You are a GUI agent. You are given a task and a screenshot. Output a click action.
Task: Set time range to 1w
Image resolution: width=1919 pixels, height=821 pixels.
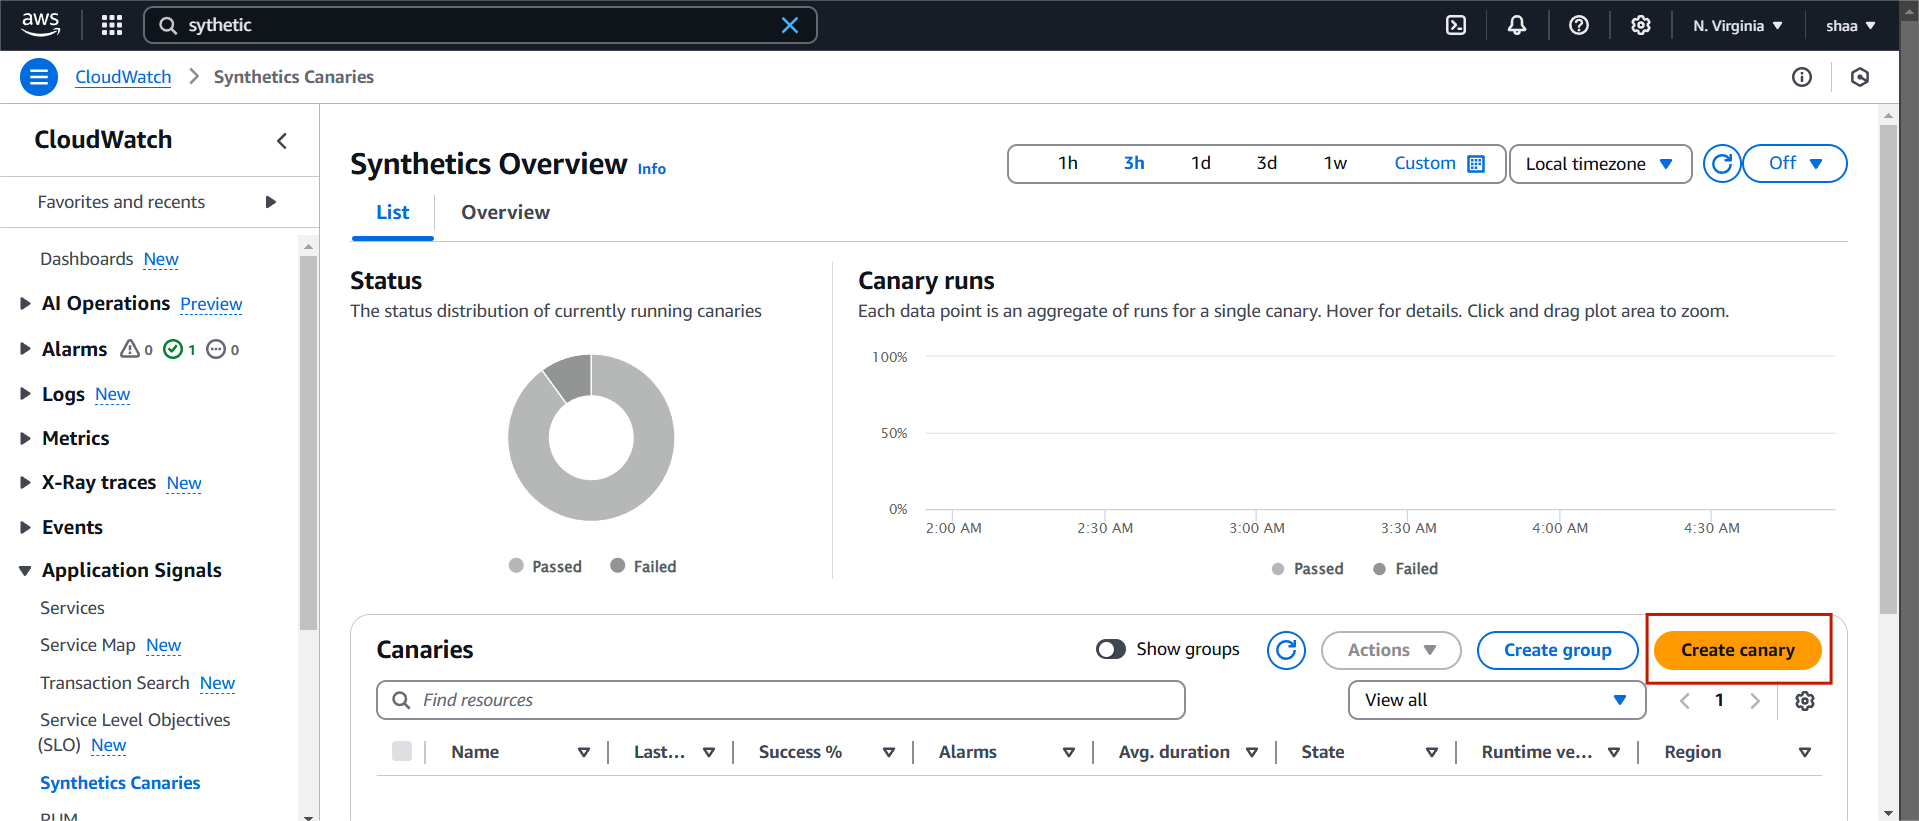pos(1335,163)
